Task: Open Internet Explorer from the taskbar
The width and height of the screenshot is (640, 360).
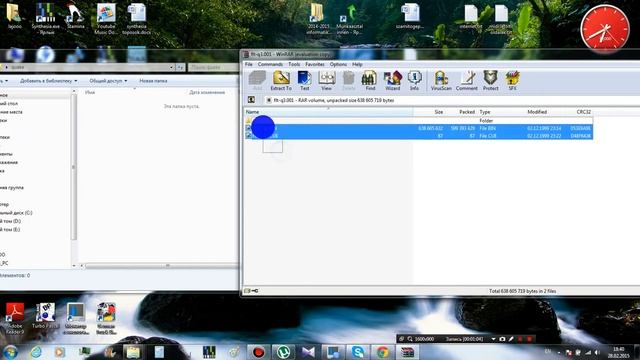Action: click(x=36, y=352)
